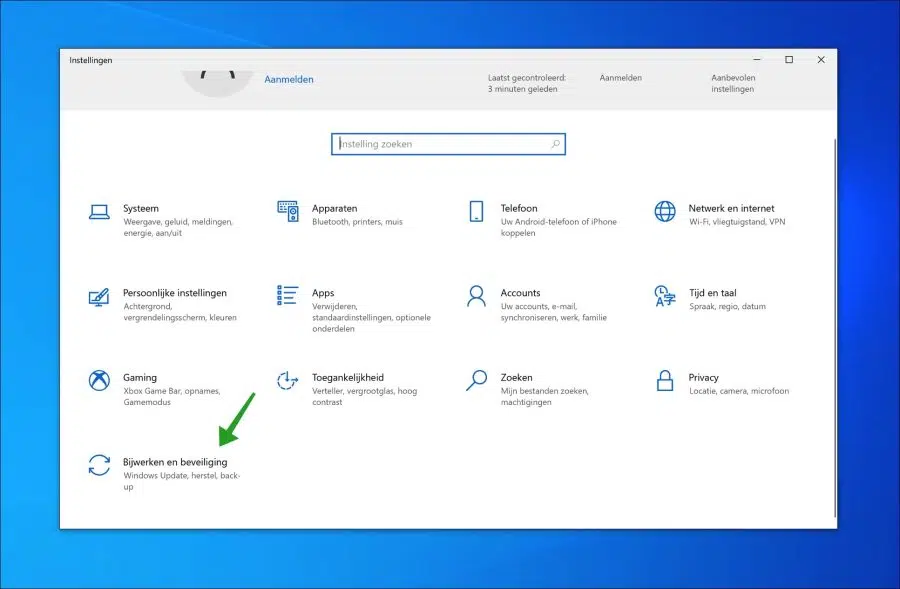Open 'Aanbevolen instellingen' in the header
This screenshot has width=900, height=589.
(x=733, y=83)
